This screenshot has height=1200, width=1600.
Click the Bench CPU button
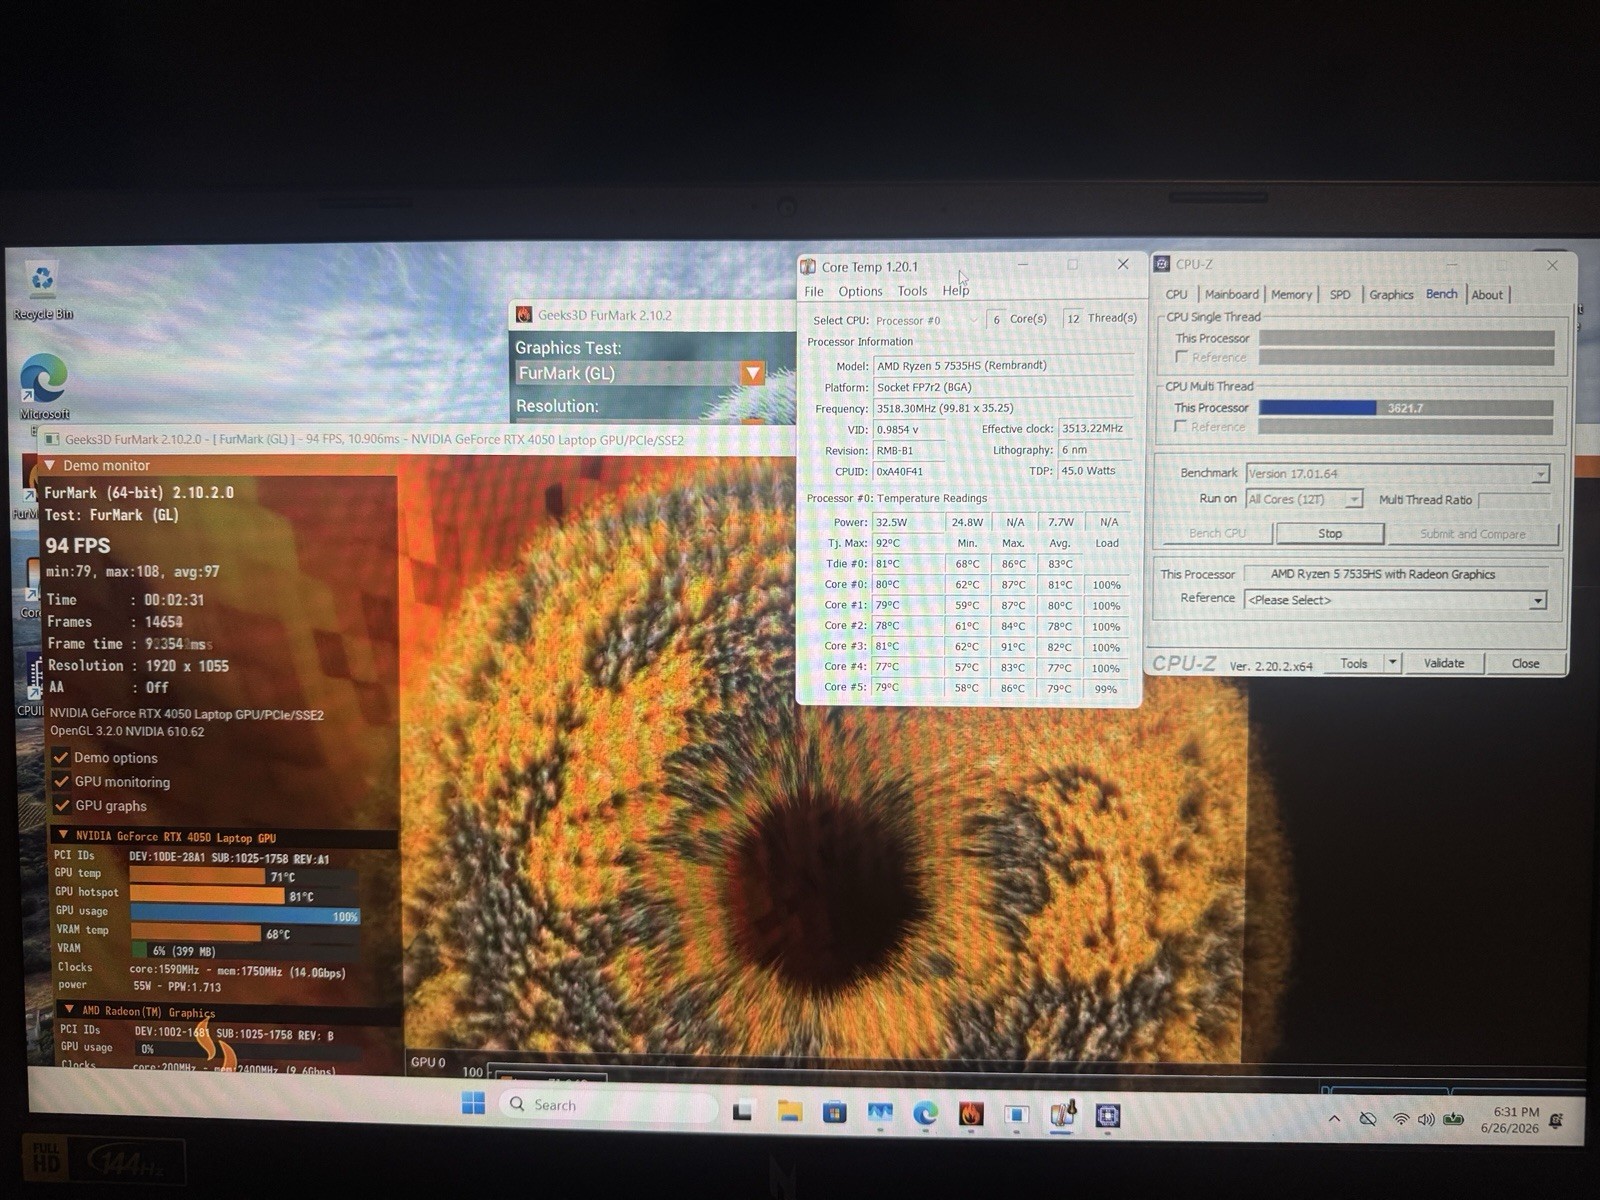pos(1217,533)
